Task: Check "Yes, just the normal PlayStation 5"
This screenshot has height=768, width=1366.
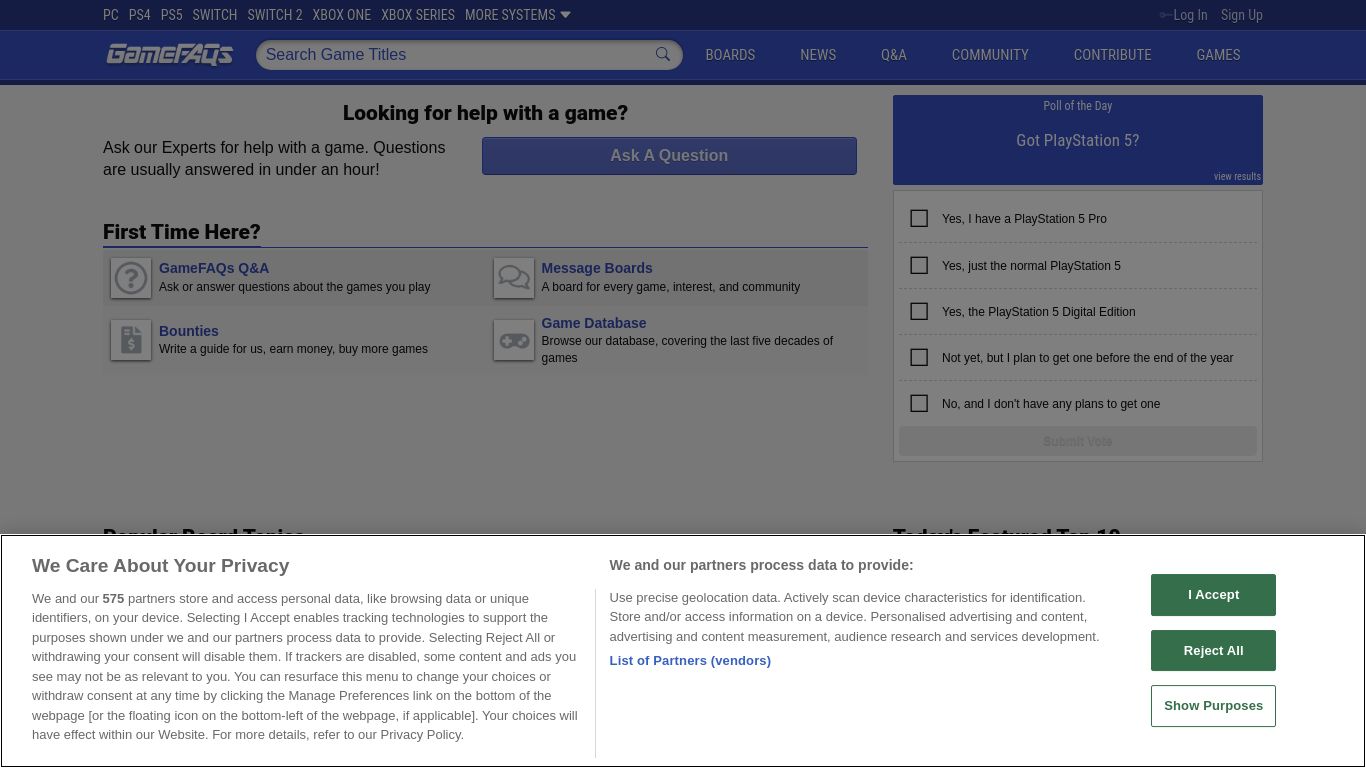Action: [919, 265]
